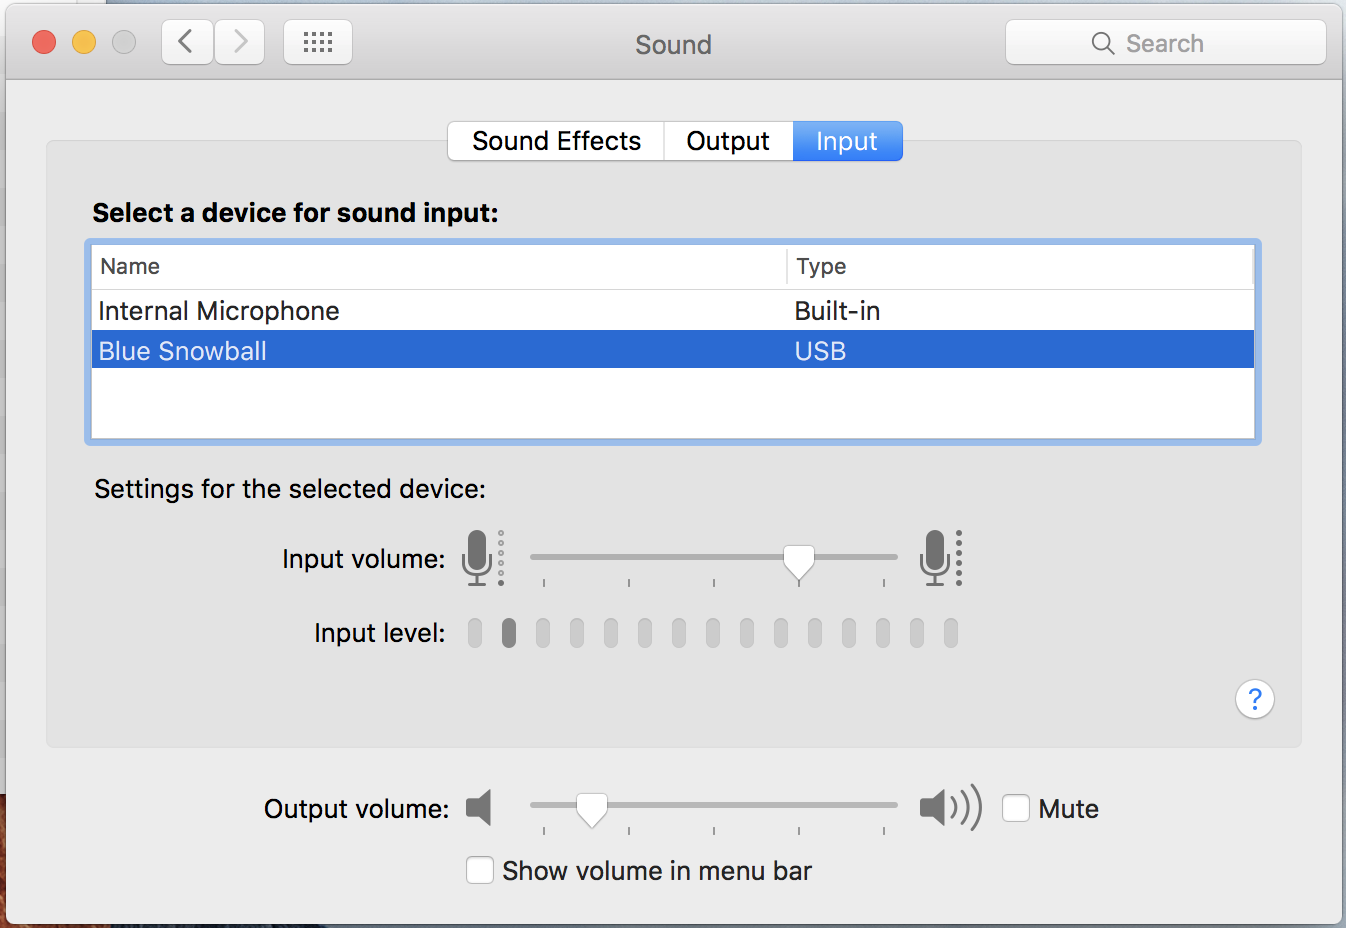Select the Blue Snowball device row

673,350
